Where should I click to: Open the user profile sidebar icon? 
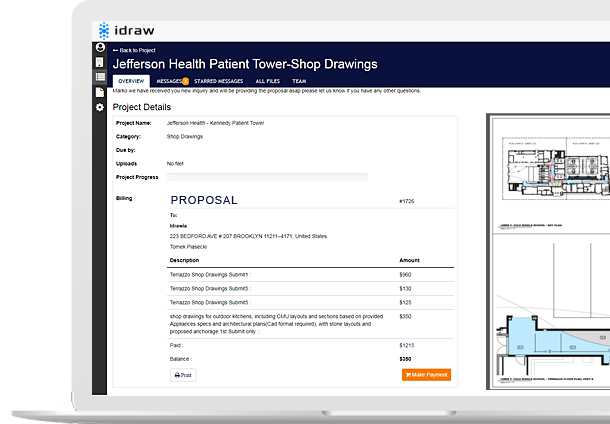click(x=100, y=47)
